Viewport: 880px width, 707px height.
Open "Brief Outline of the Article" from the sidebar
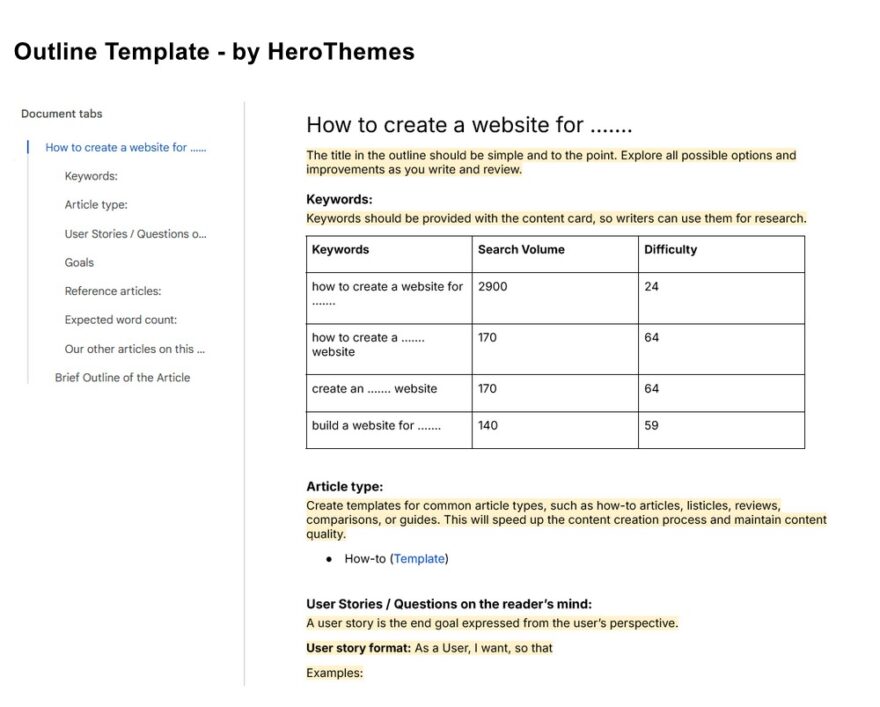pyautogui.click(x=122, y=377)
